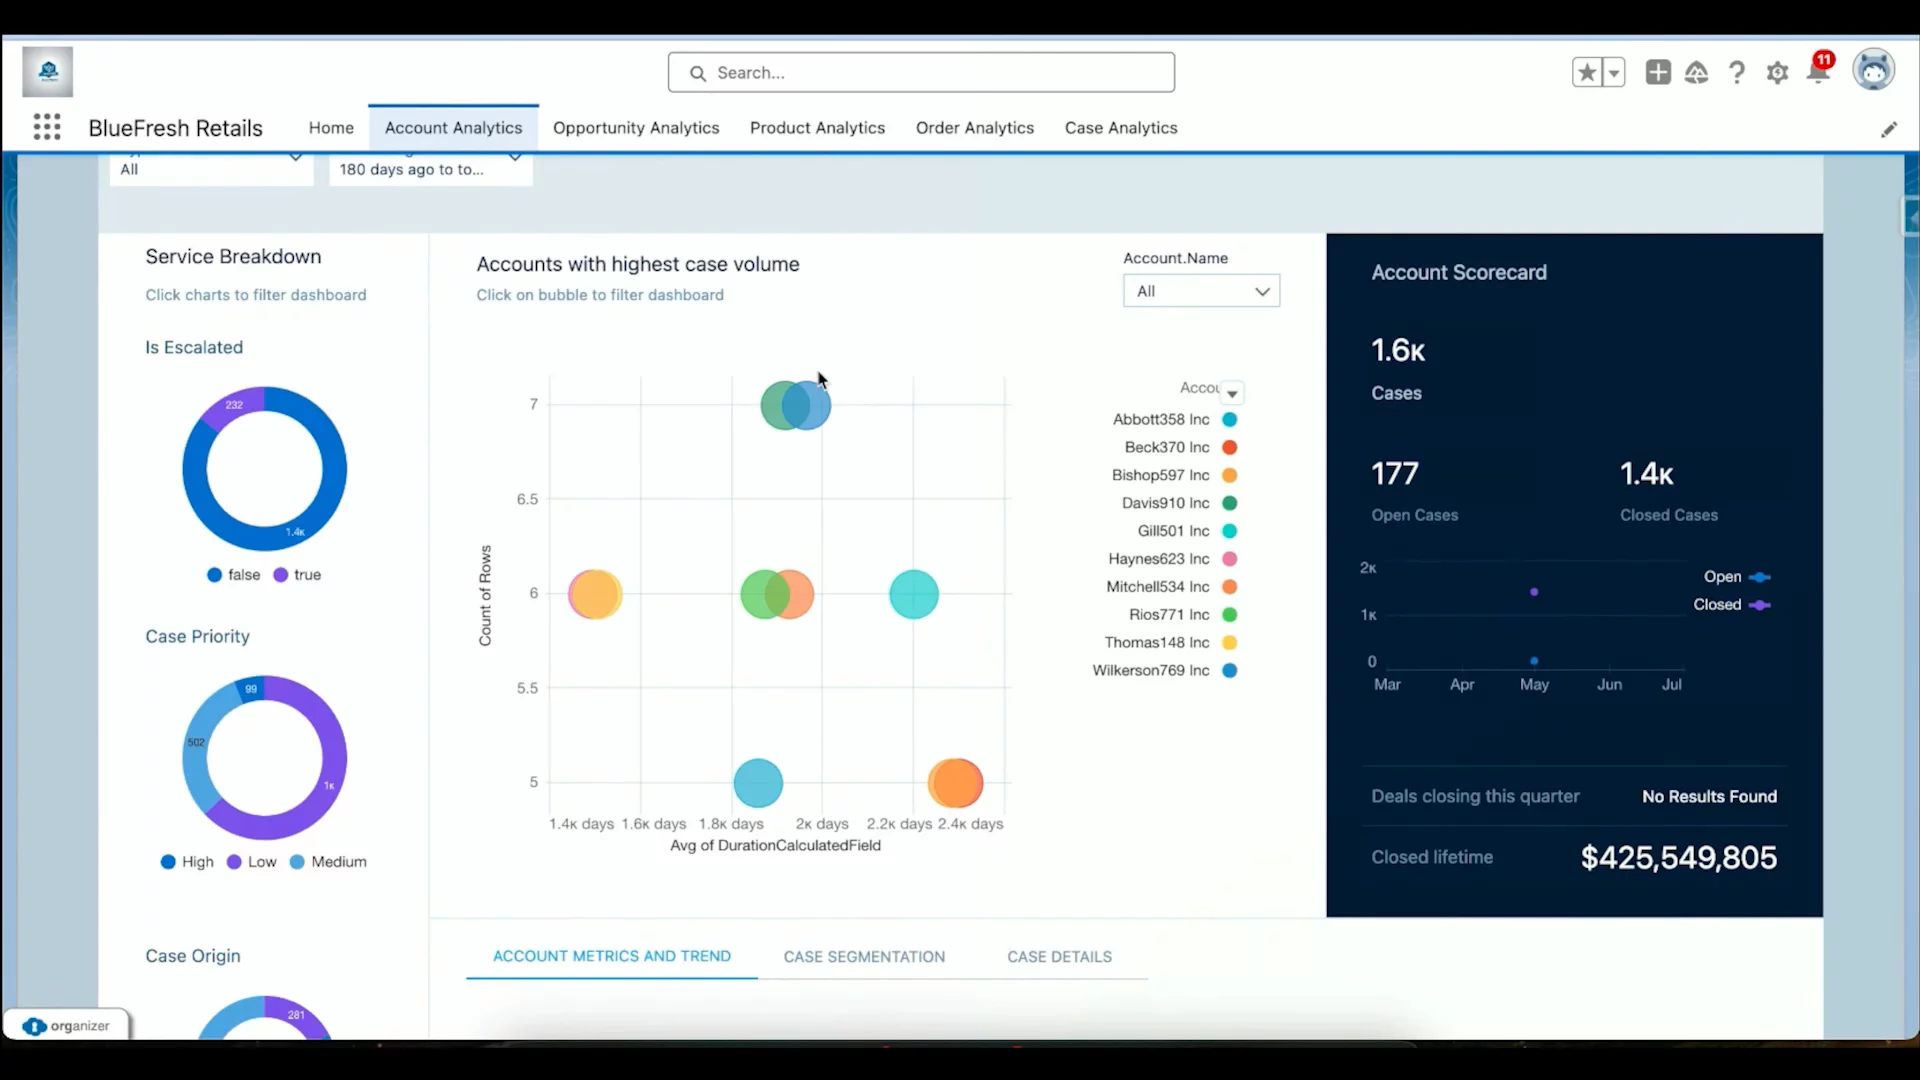Open the Case Segmentation tab

coord(864,957)
